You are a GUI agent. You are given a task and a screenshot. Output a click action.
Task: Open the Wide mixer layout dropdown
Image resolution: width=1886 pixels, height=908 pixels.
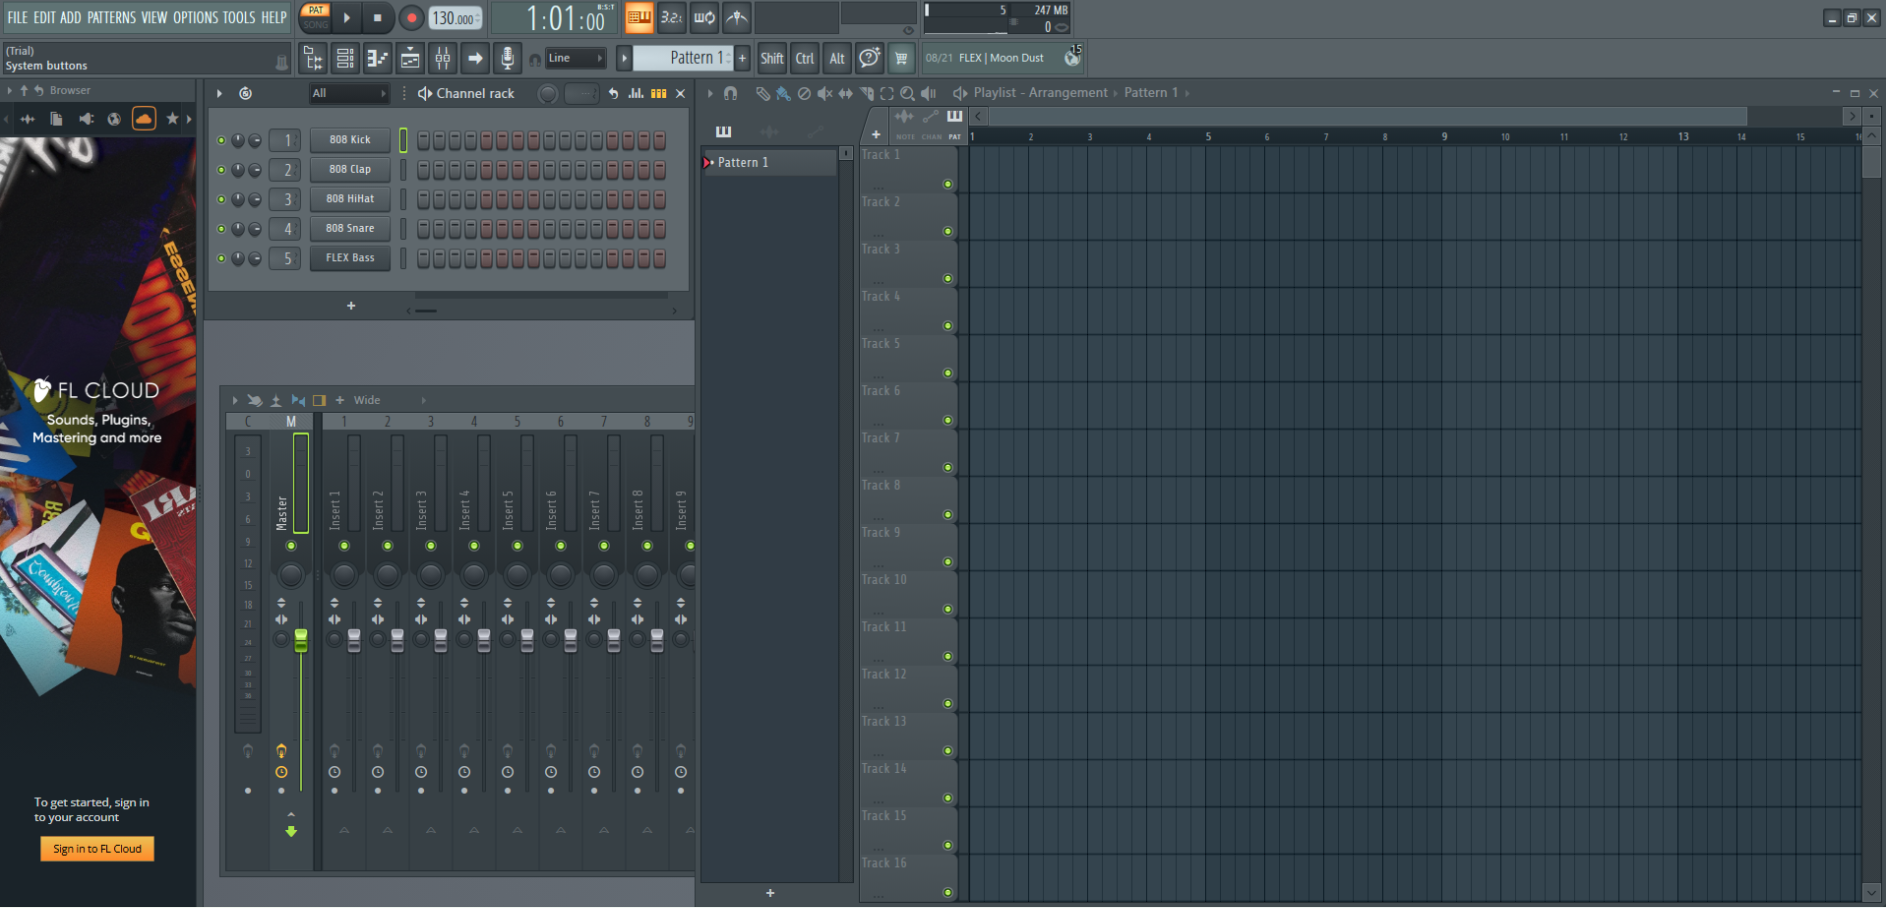389,400
